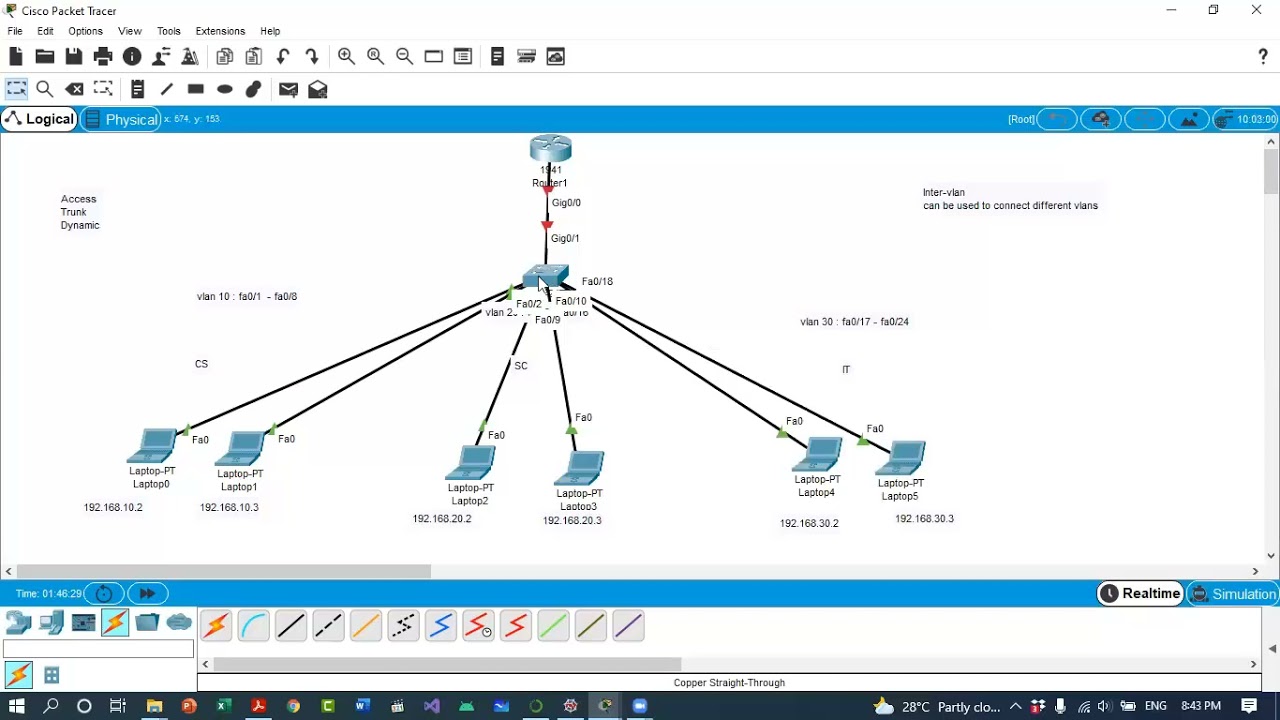Save the network with the floppy disk icon
Viewport: 1280px width, 720px height.
[74, 57]
